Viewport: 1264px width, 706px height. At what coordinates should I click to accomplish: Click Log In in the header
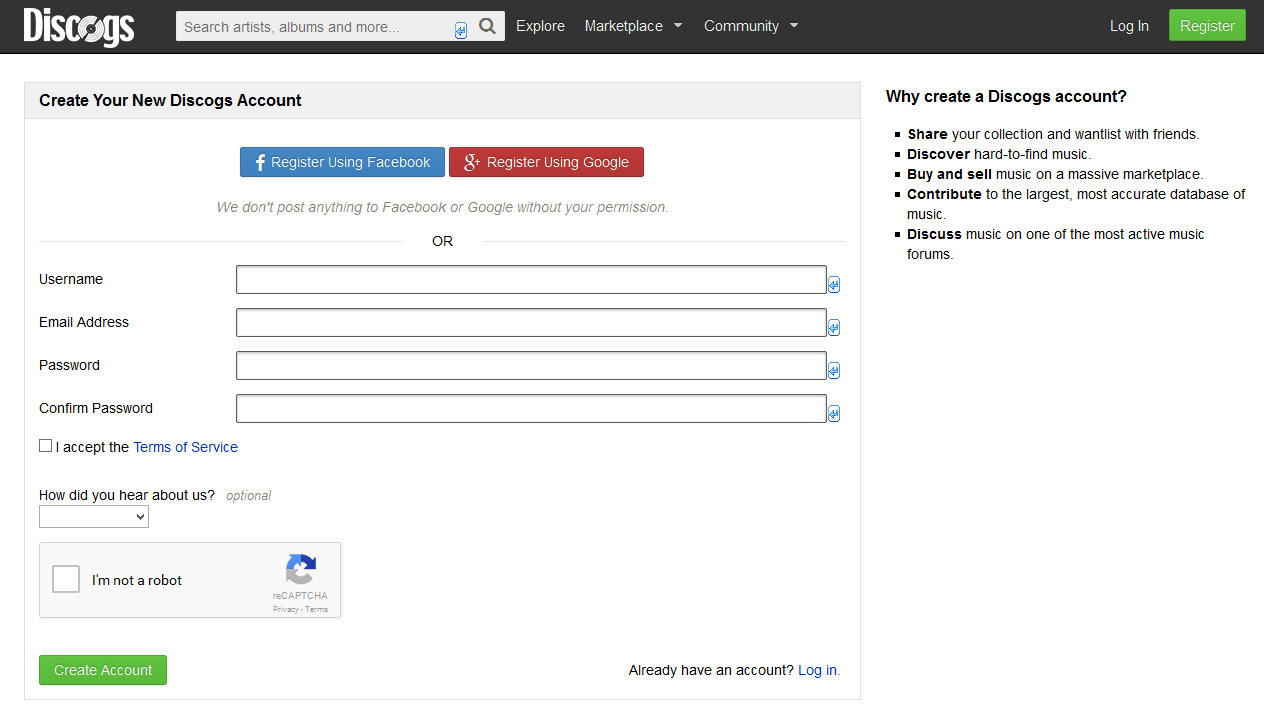pyautogui.click(x=1129, y=26)
